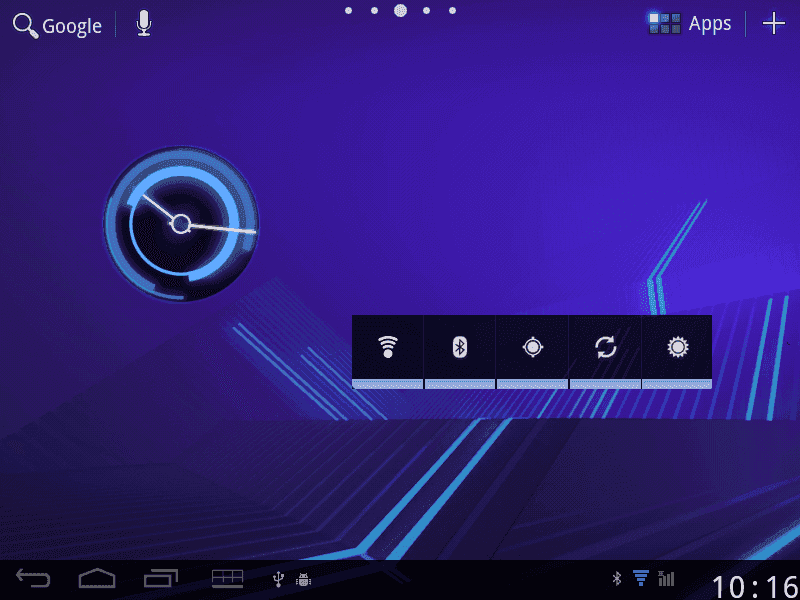Tap the Back navigation button
This screenshot has height=600, width=800.
tap(33, 578)
